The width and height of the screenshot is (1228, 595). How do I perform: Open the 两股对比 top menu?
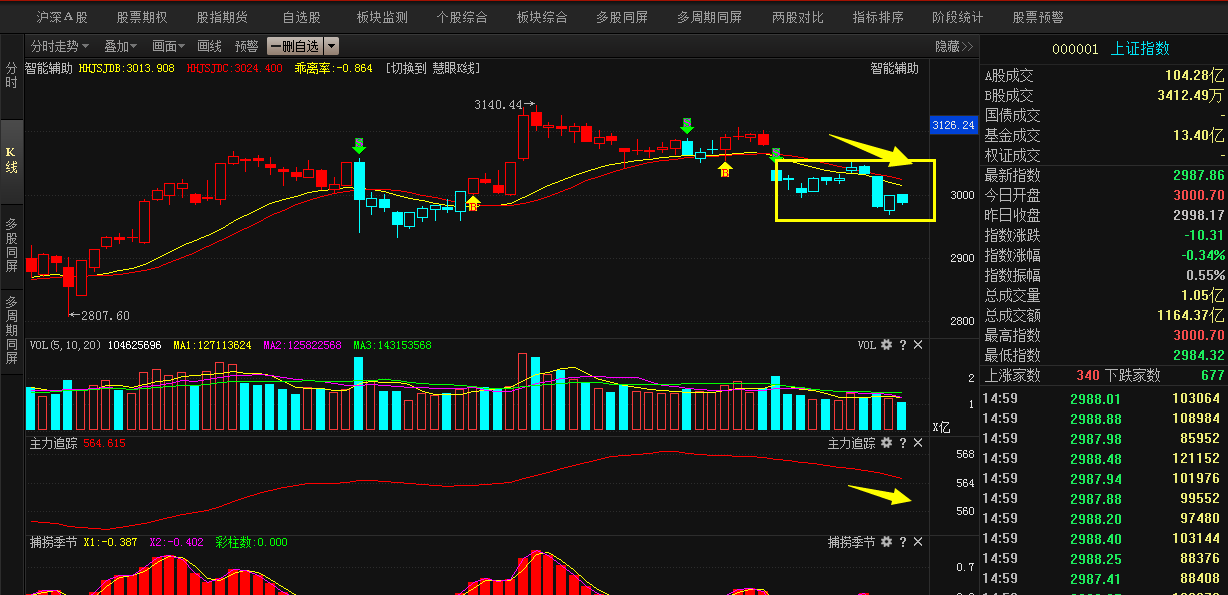[798, 17]
